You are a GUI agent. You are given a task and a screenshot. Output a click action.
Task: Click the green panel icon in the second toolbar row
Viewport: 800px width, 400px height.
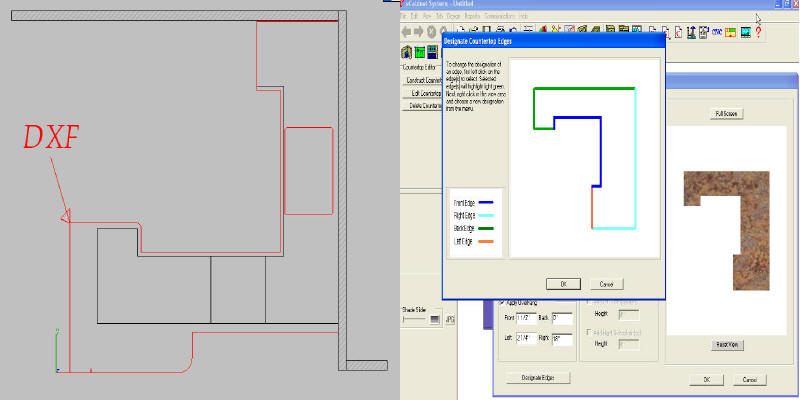[420, 53]
